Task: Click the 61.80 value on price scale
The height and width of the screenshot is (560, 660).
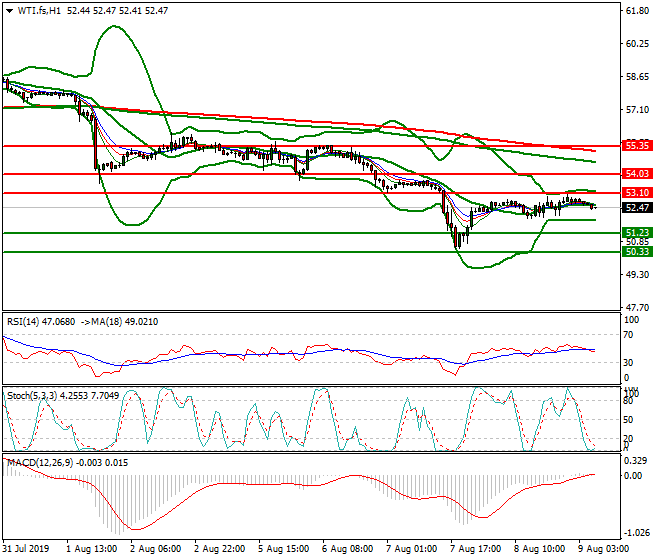Action: (636, 12)
